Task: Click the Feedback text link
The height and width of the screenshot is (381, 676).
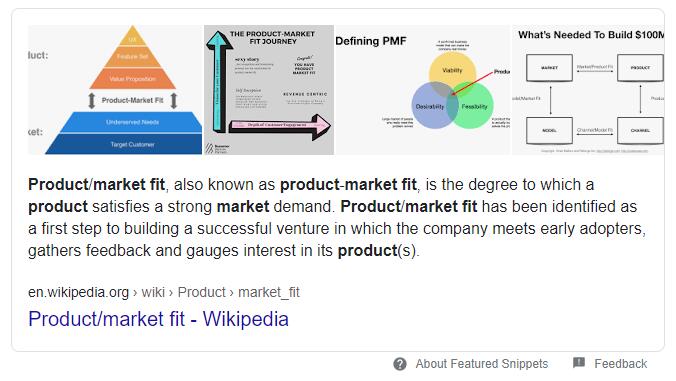Action: (x=620, y=364)
